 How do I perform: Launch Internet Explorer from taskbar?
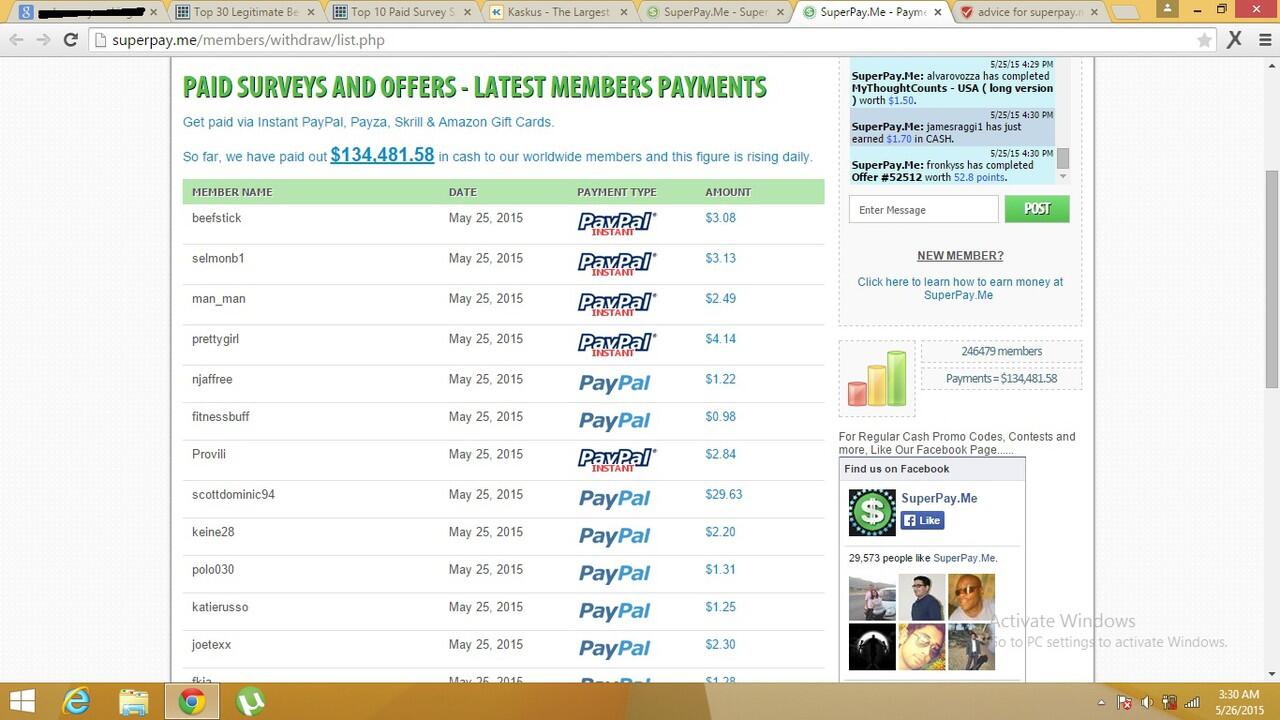coord(76,701)
